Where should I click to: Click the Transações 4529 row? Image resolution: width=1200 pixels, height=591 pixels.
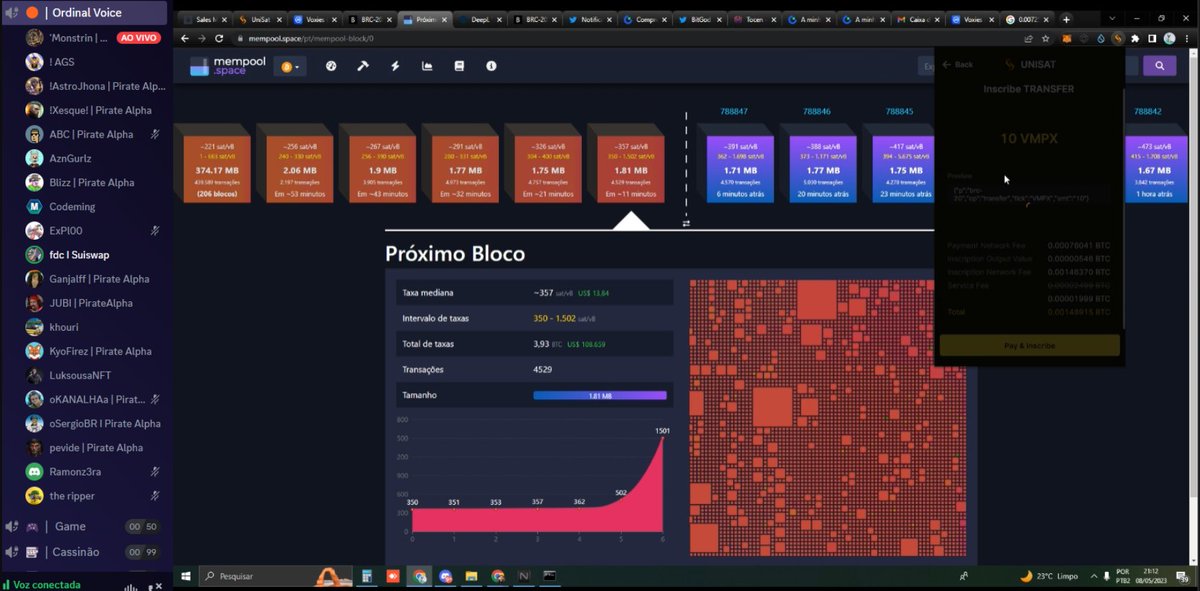(x=535, y=369)
